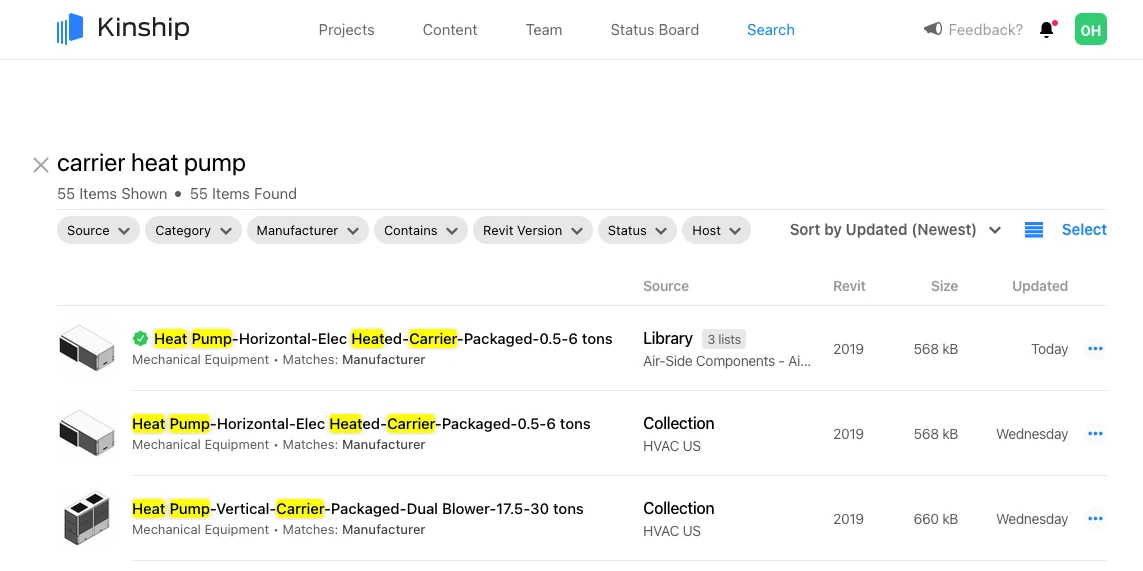The width and height of the screenshot is (1143, 571).
Task: Click the Library source label
Action: [668, 338]
